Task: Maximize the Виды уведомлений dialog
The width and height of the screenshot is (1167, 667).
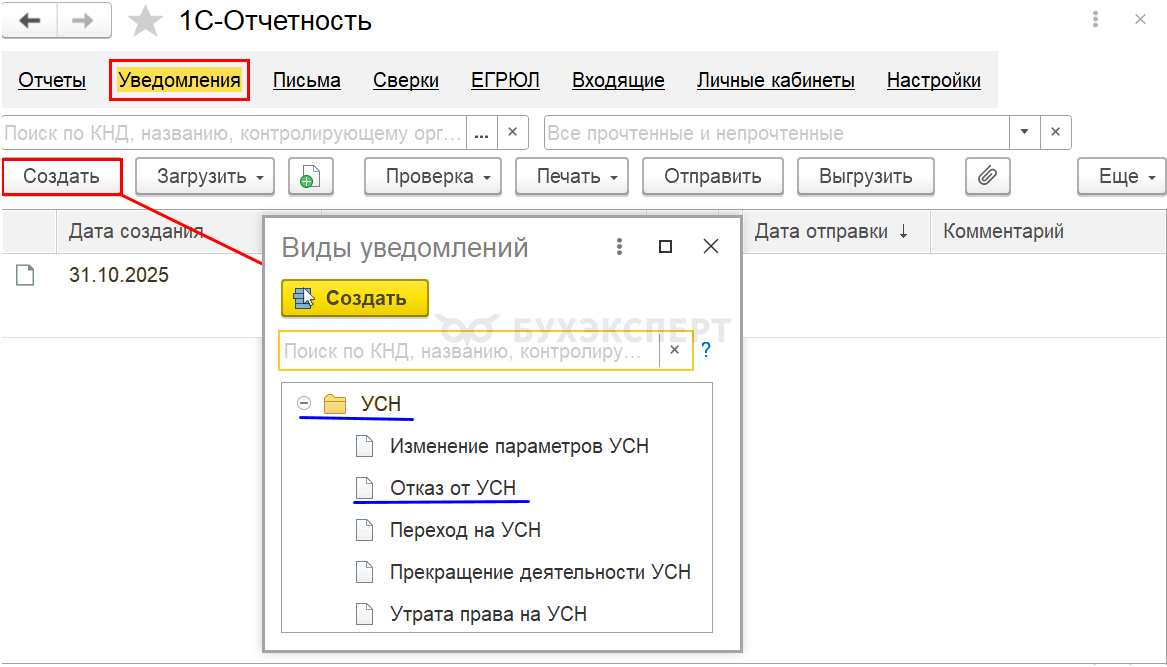Action: tap(665, 246)
